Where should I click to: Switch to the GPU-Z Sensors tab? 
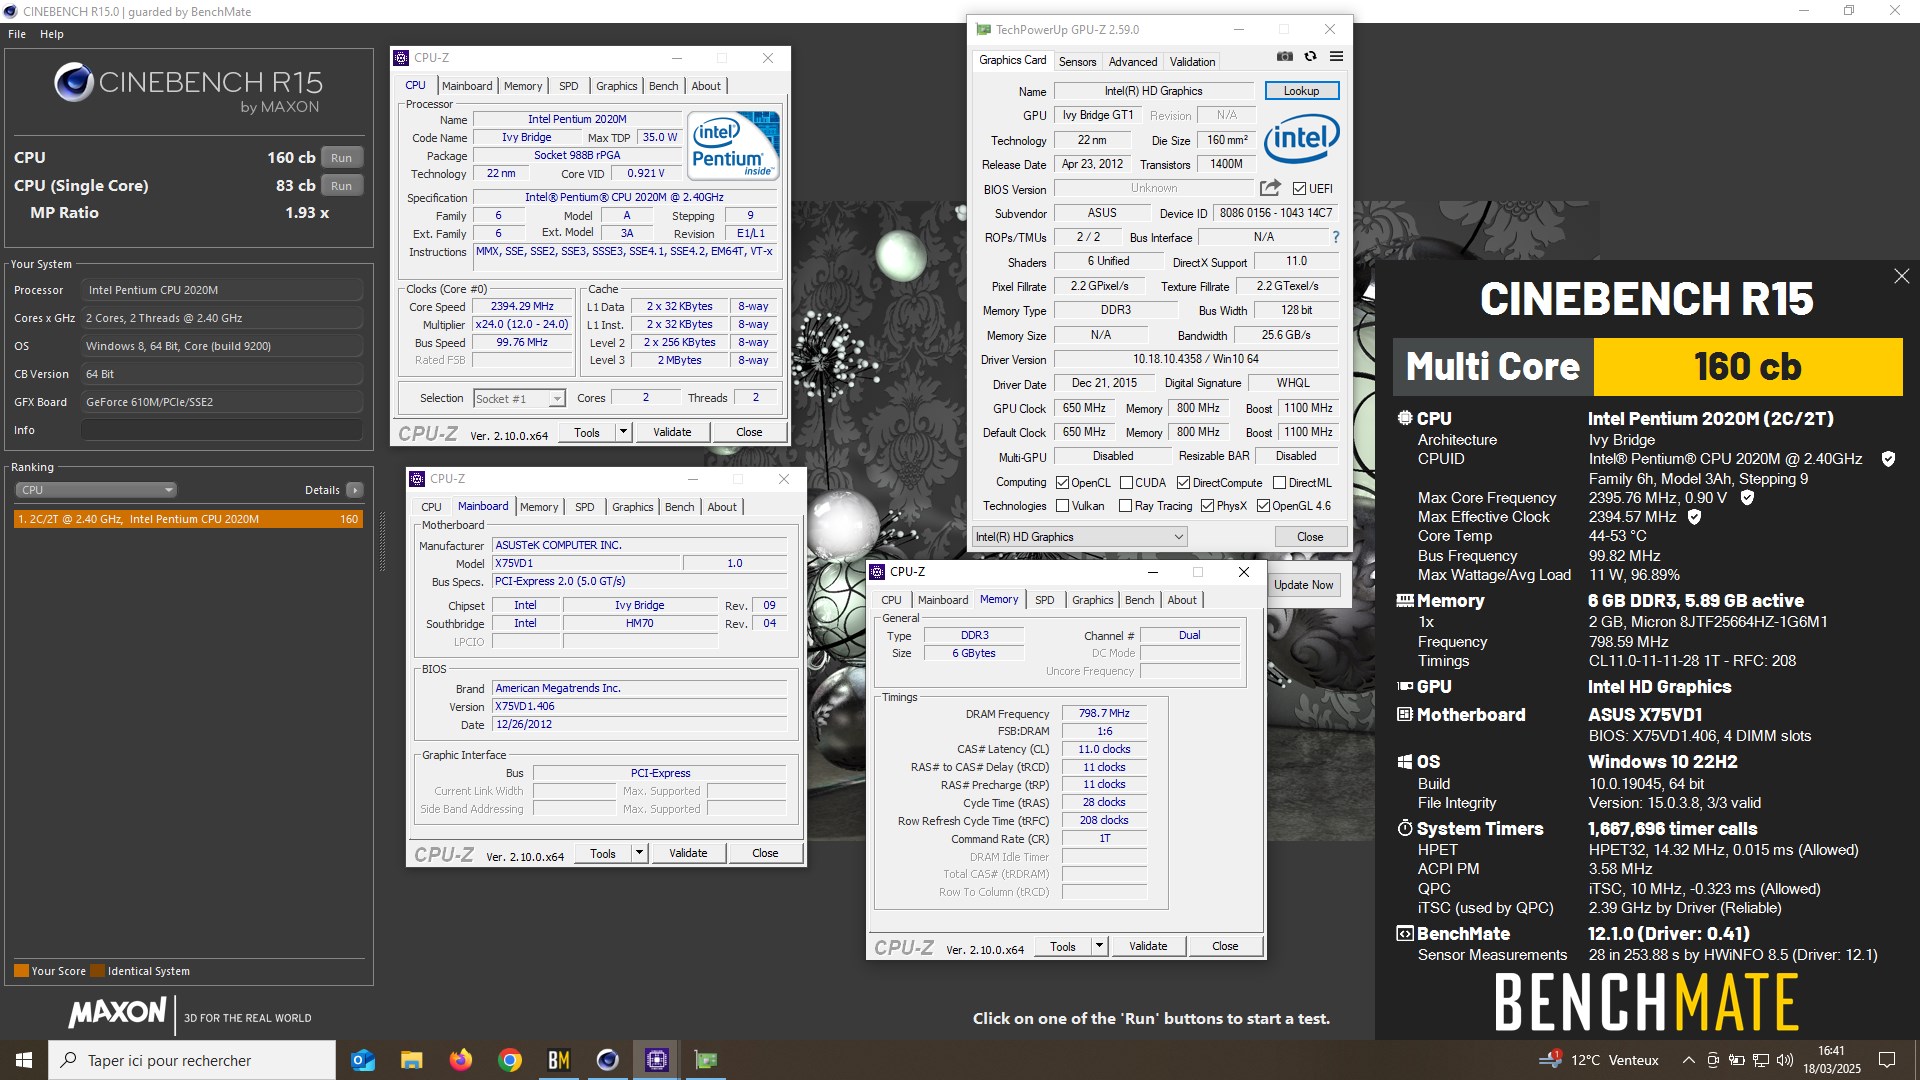[x=1077, y=62]
